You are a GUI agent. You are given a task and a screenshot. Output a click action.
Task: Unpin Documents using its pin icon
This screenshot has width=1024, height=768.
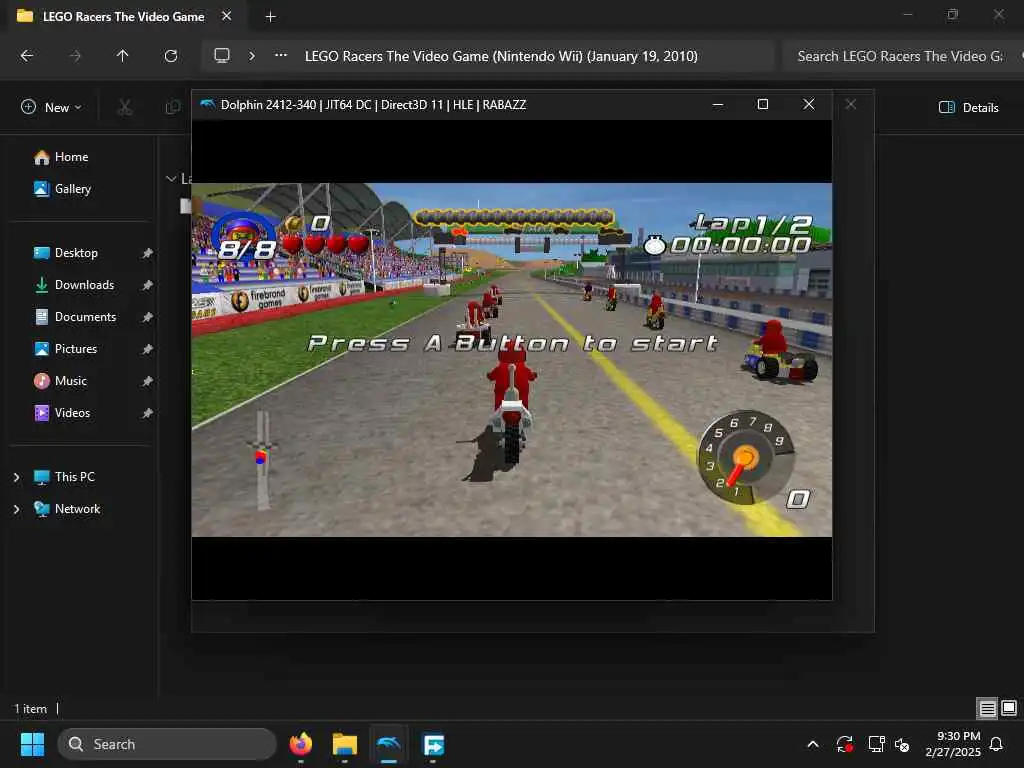point(148,317)
